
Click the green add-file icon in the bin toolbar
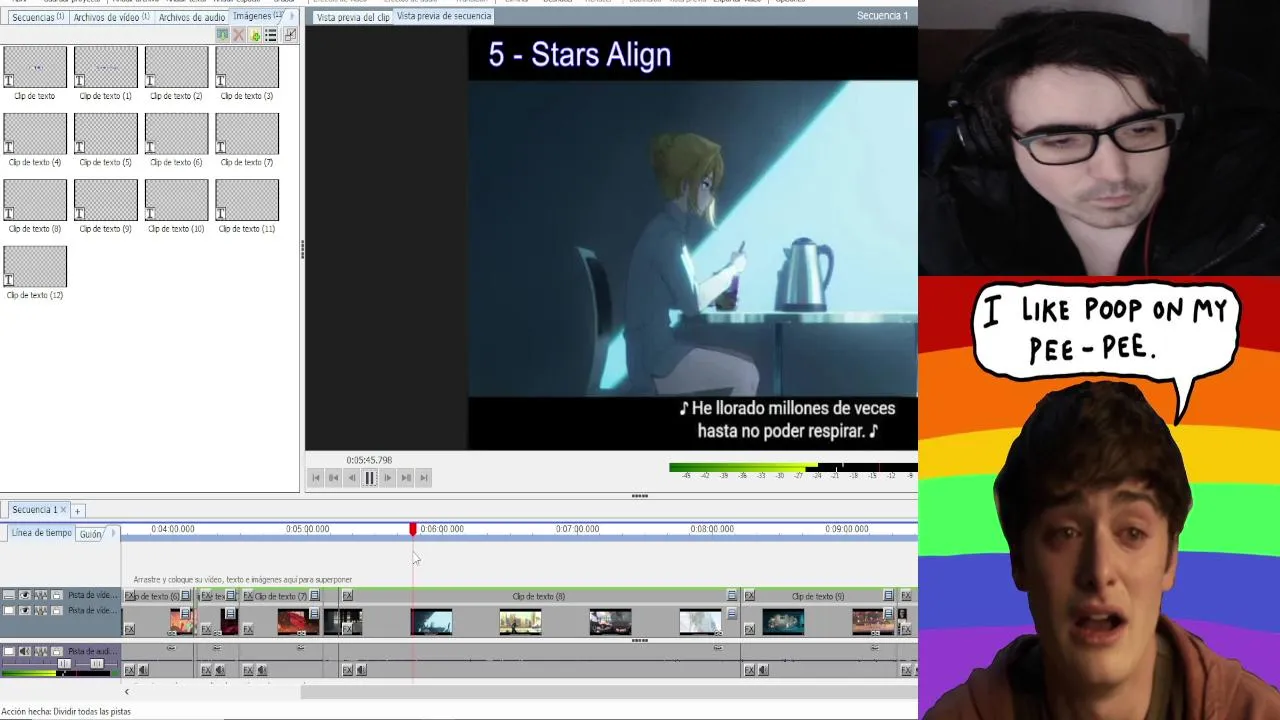(x=255, y=34)
